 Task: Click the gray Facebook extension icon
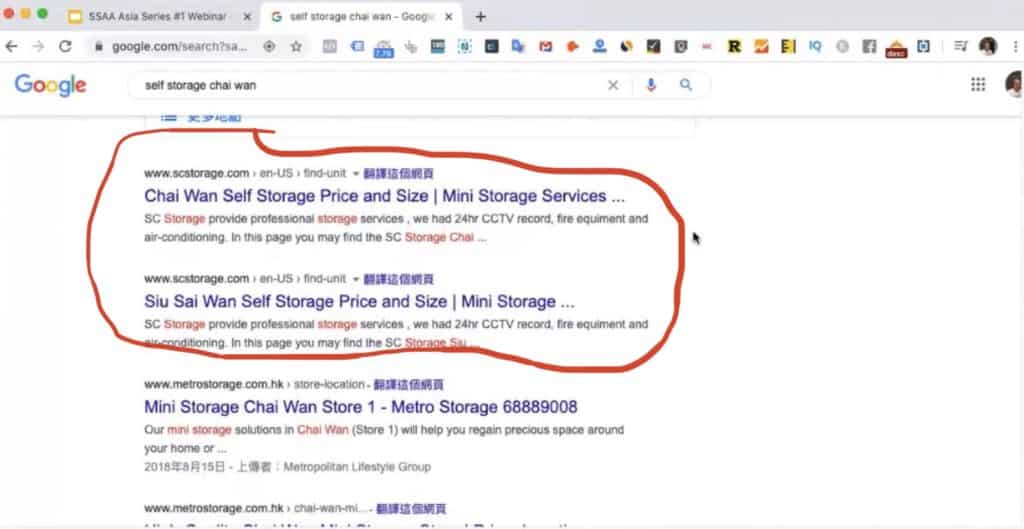(x=869, y=46)
